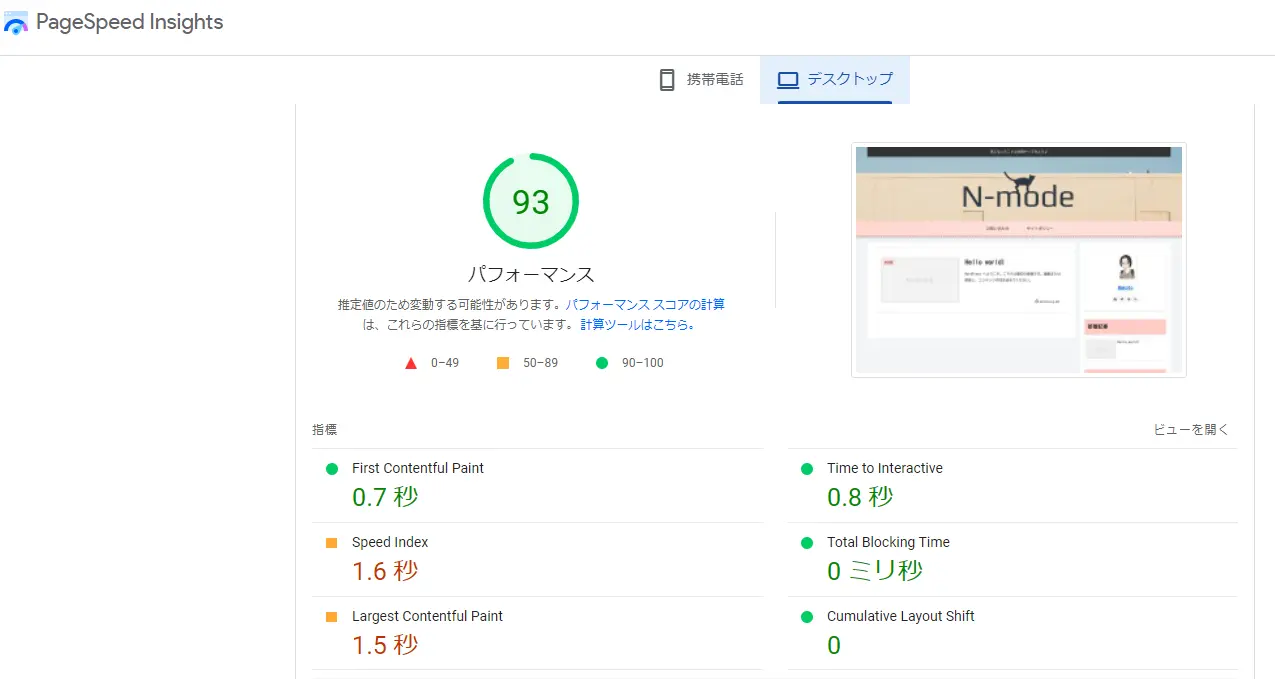Click orange square beside Largest Contentful Paint

coord(332,617)
